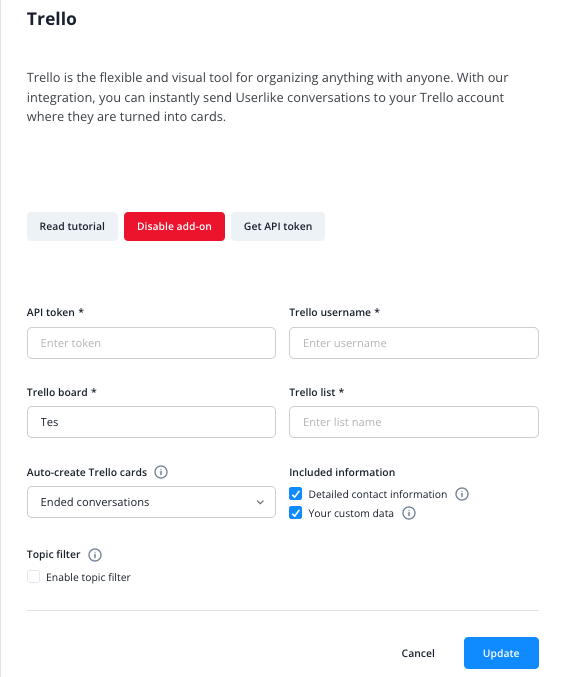This screenshot has width=567, height=677.
Task: Open the Read tutorial page
Action: coord(72,226)
